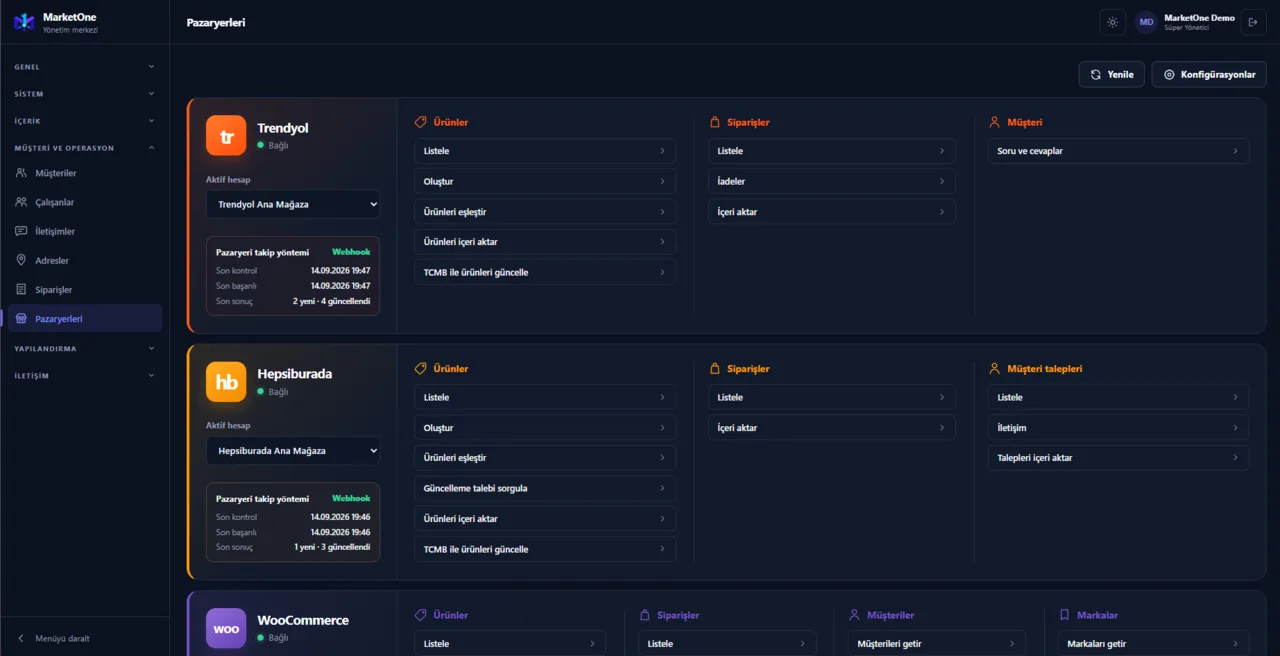Expand the İLETİŞİM sidebar section

pos(85,376)
